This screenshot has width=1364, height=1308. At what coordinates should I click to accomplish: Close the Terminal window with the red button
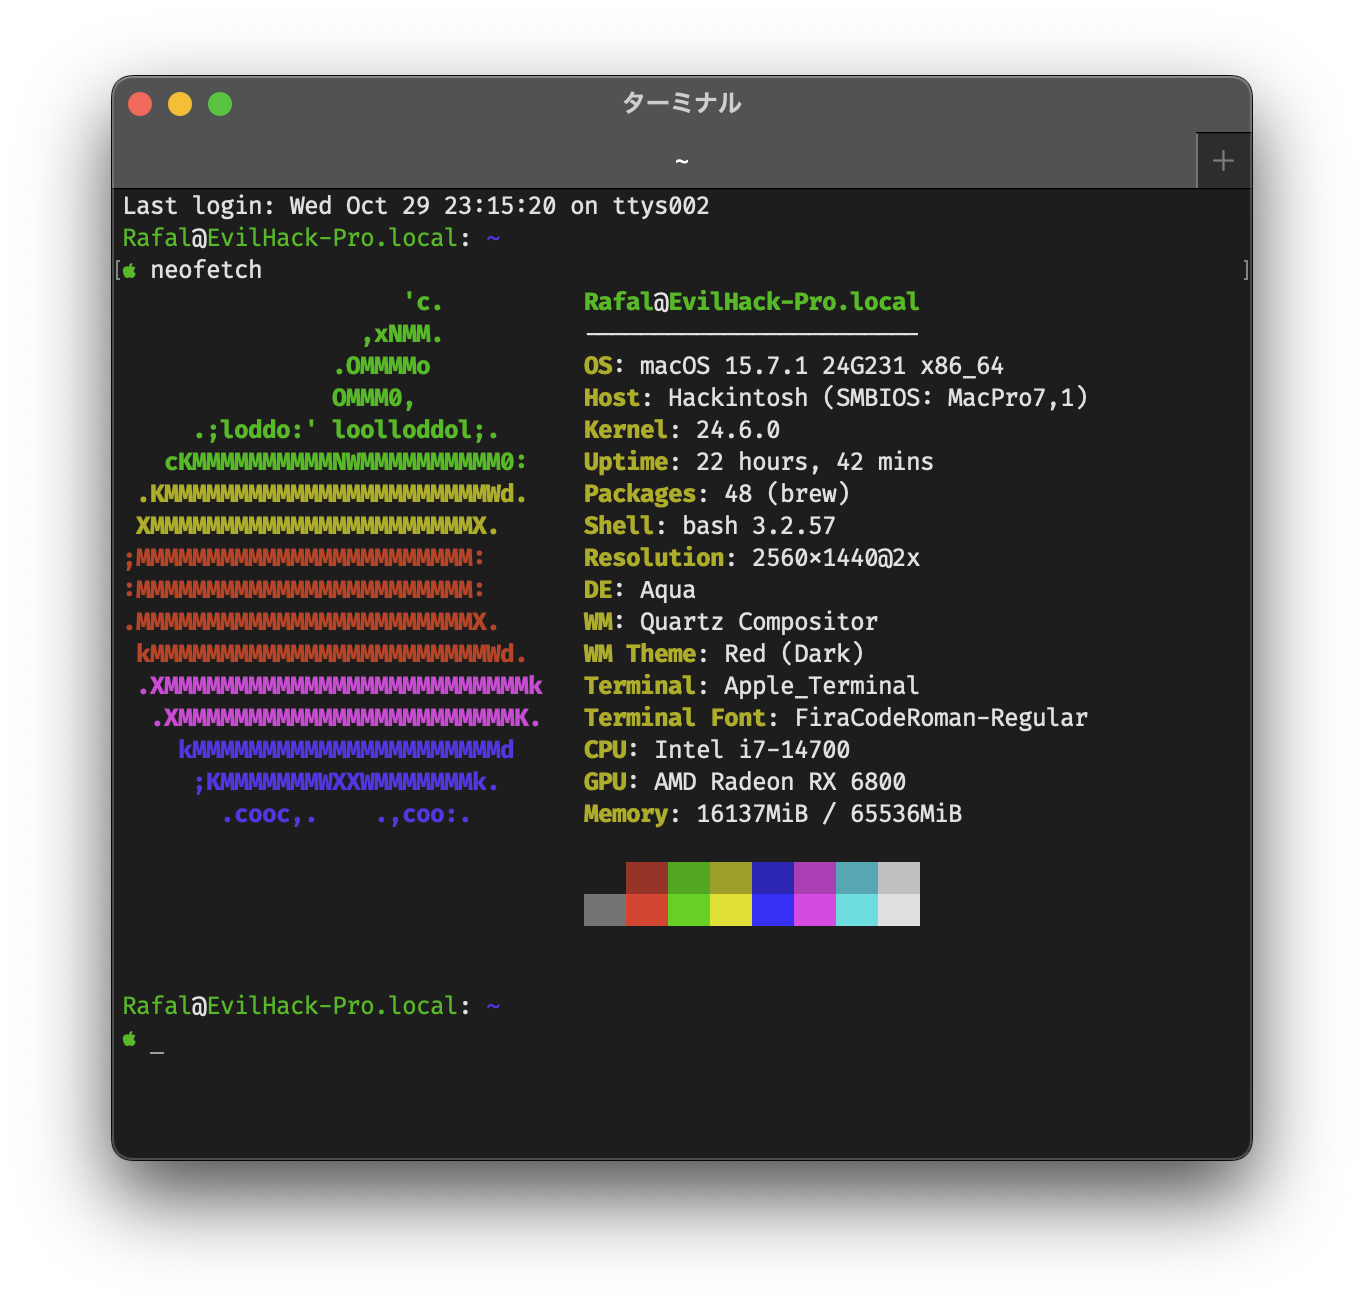140,104
